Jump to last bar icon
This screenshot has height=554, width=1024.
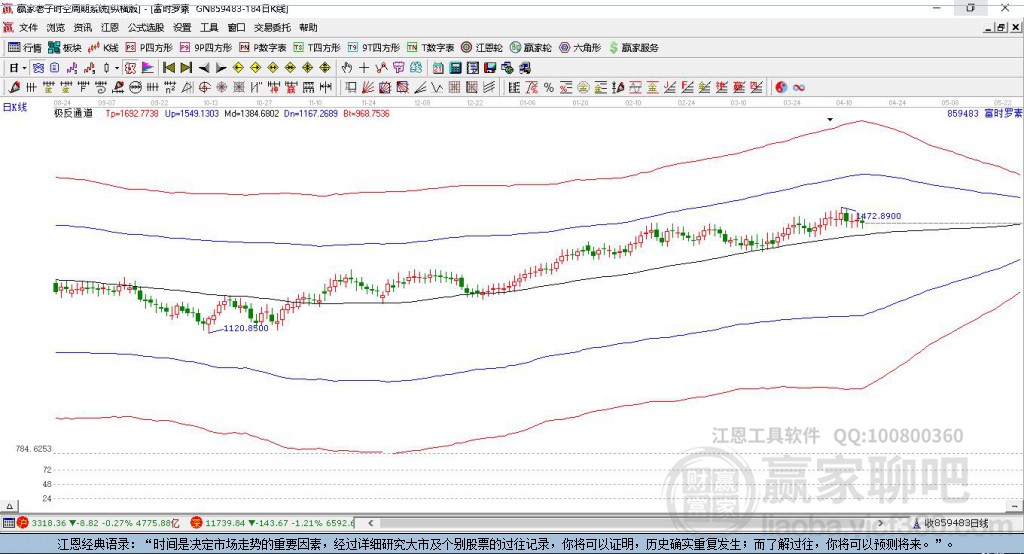[x=186, y=68]
